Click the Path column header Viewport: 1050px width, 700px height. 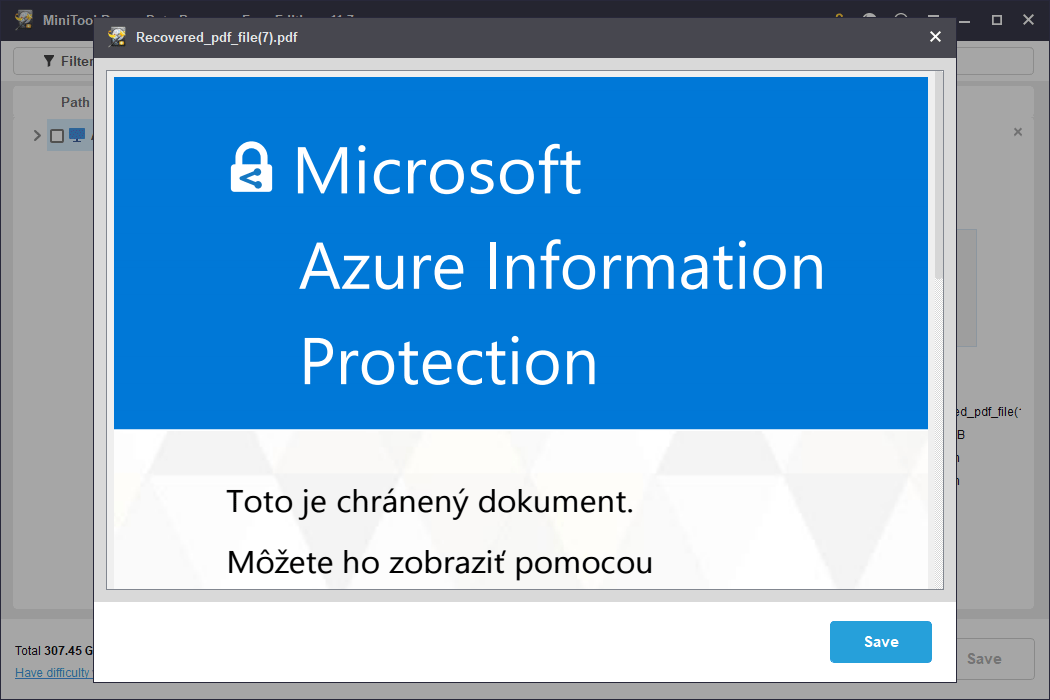[x=75, y=102]
